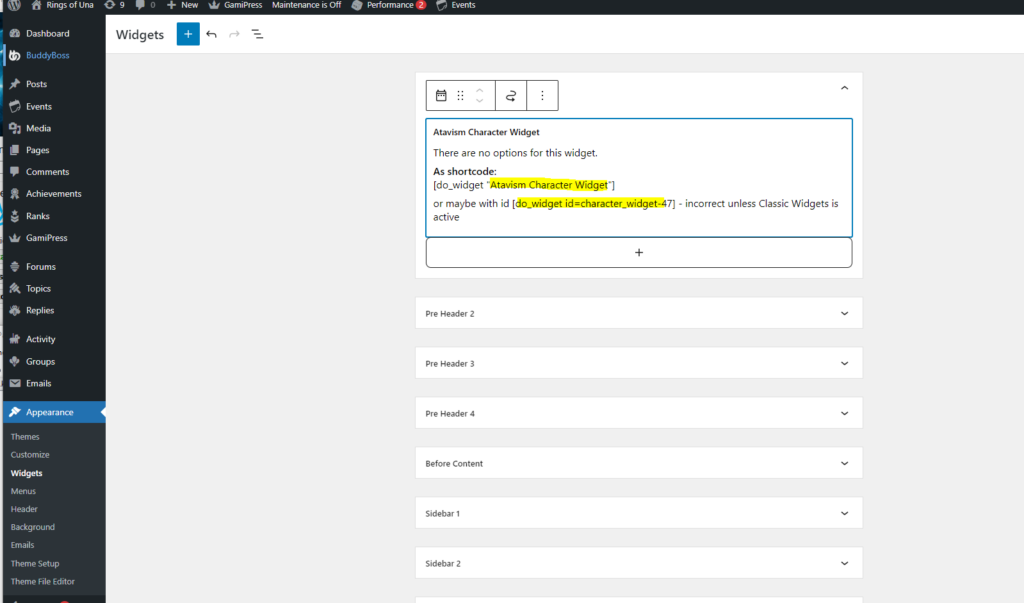
Task: Go to the GamiPress sidebar menu
Action: [x=46, y=238]
